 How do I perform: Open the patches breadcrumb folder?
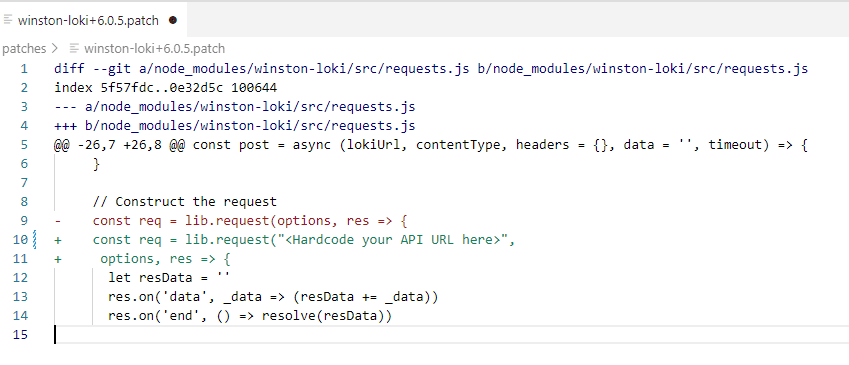coord(24,49)
